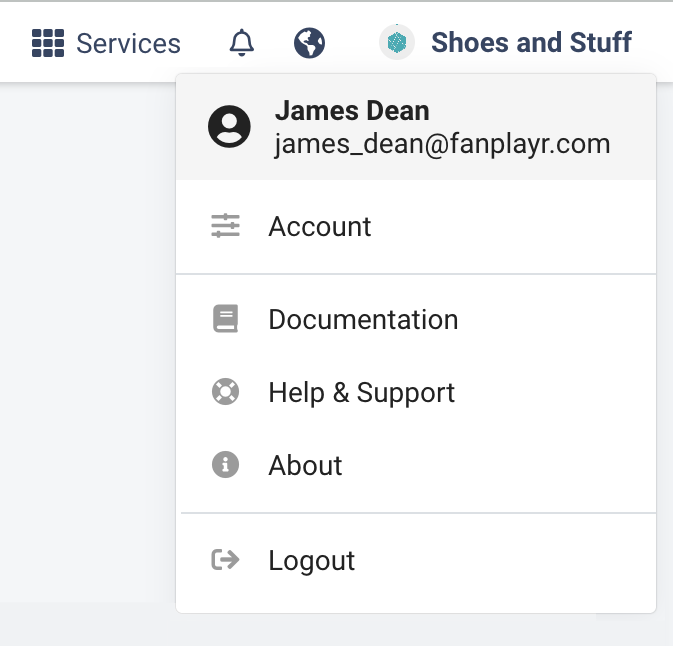
Task: Click the James Dean avatar icon
Action: point(229,127)
